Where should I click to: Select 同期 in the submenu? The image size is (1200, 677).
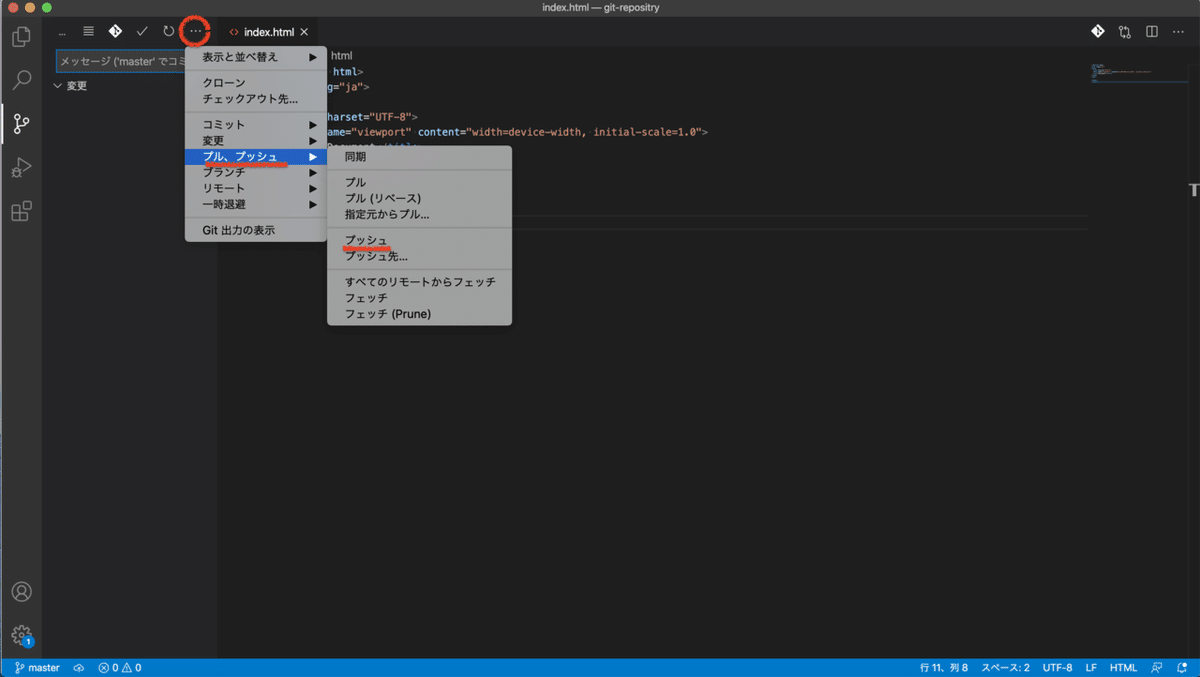[x=419, y=157]
